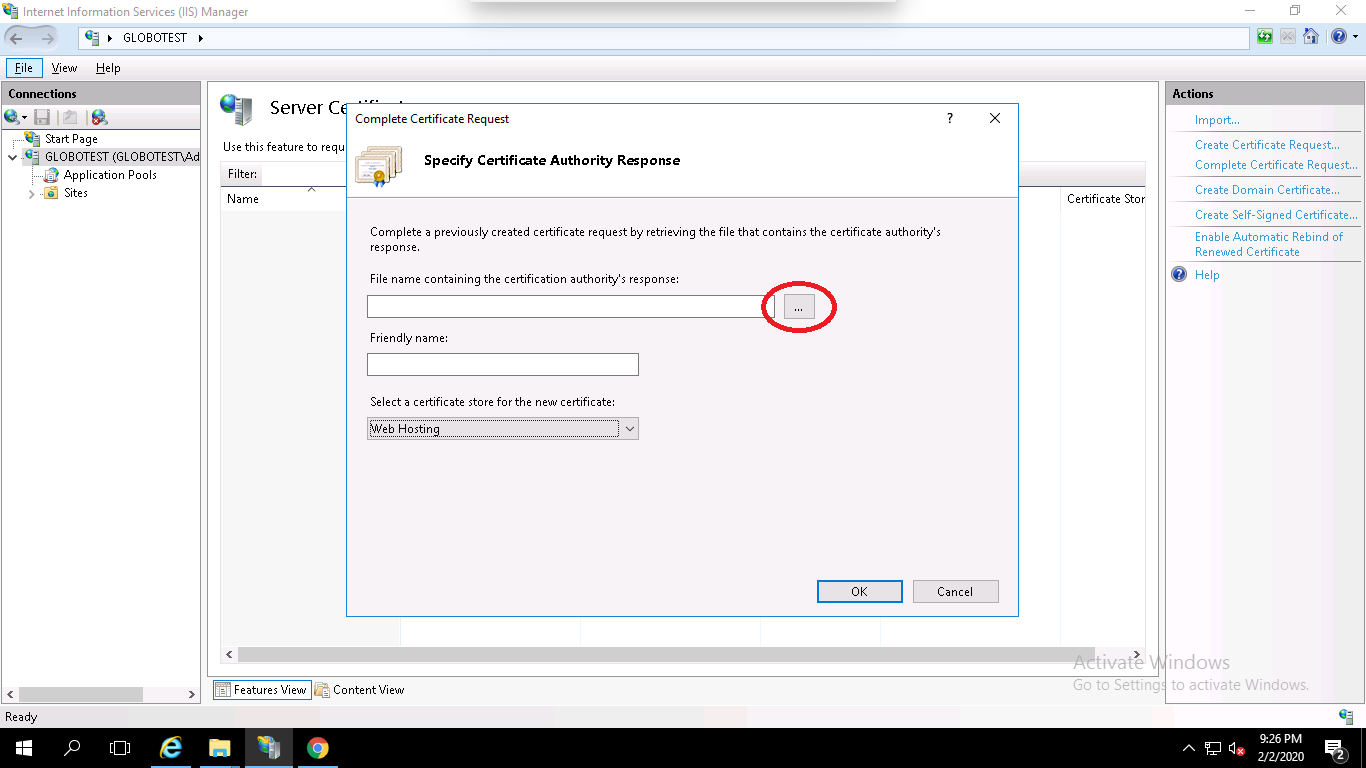The image size is (1366, 768).
Task: Show hidden system tray icons
Action: [x=1189, y=748]
